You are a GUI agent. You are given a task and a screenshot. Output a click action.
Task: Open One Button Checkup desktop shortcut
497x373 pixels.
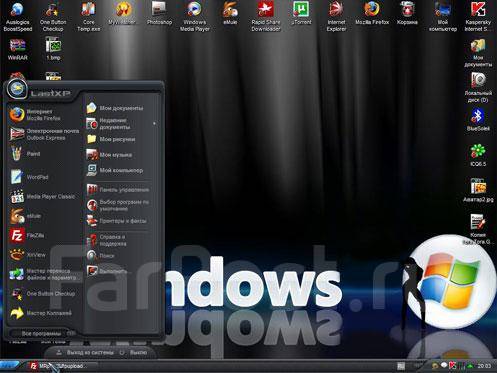tap(53, 17)
